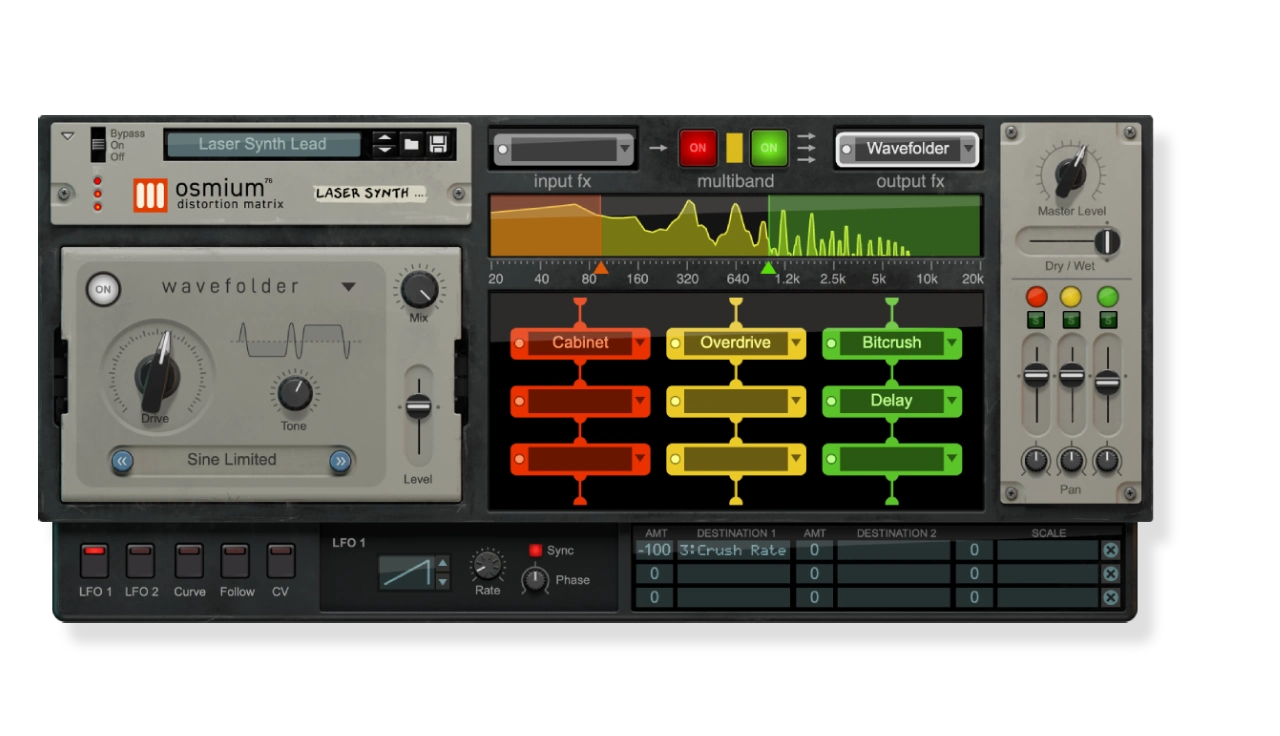Toggle the red multiband ON switch
The width and height of the screenshot is (1280, 736).
tap(698, 148)
